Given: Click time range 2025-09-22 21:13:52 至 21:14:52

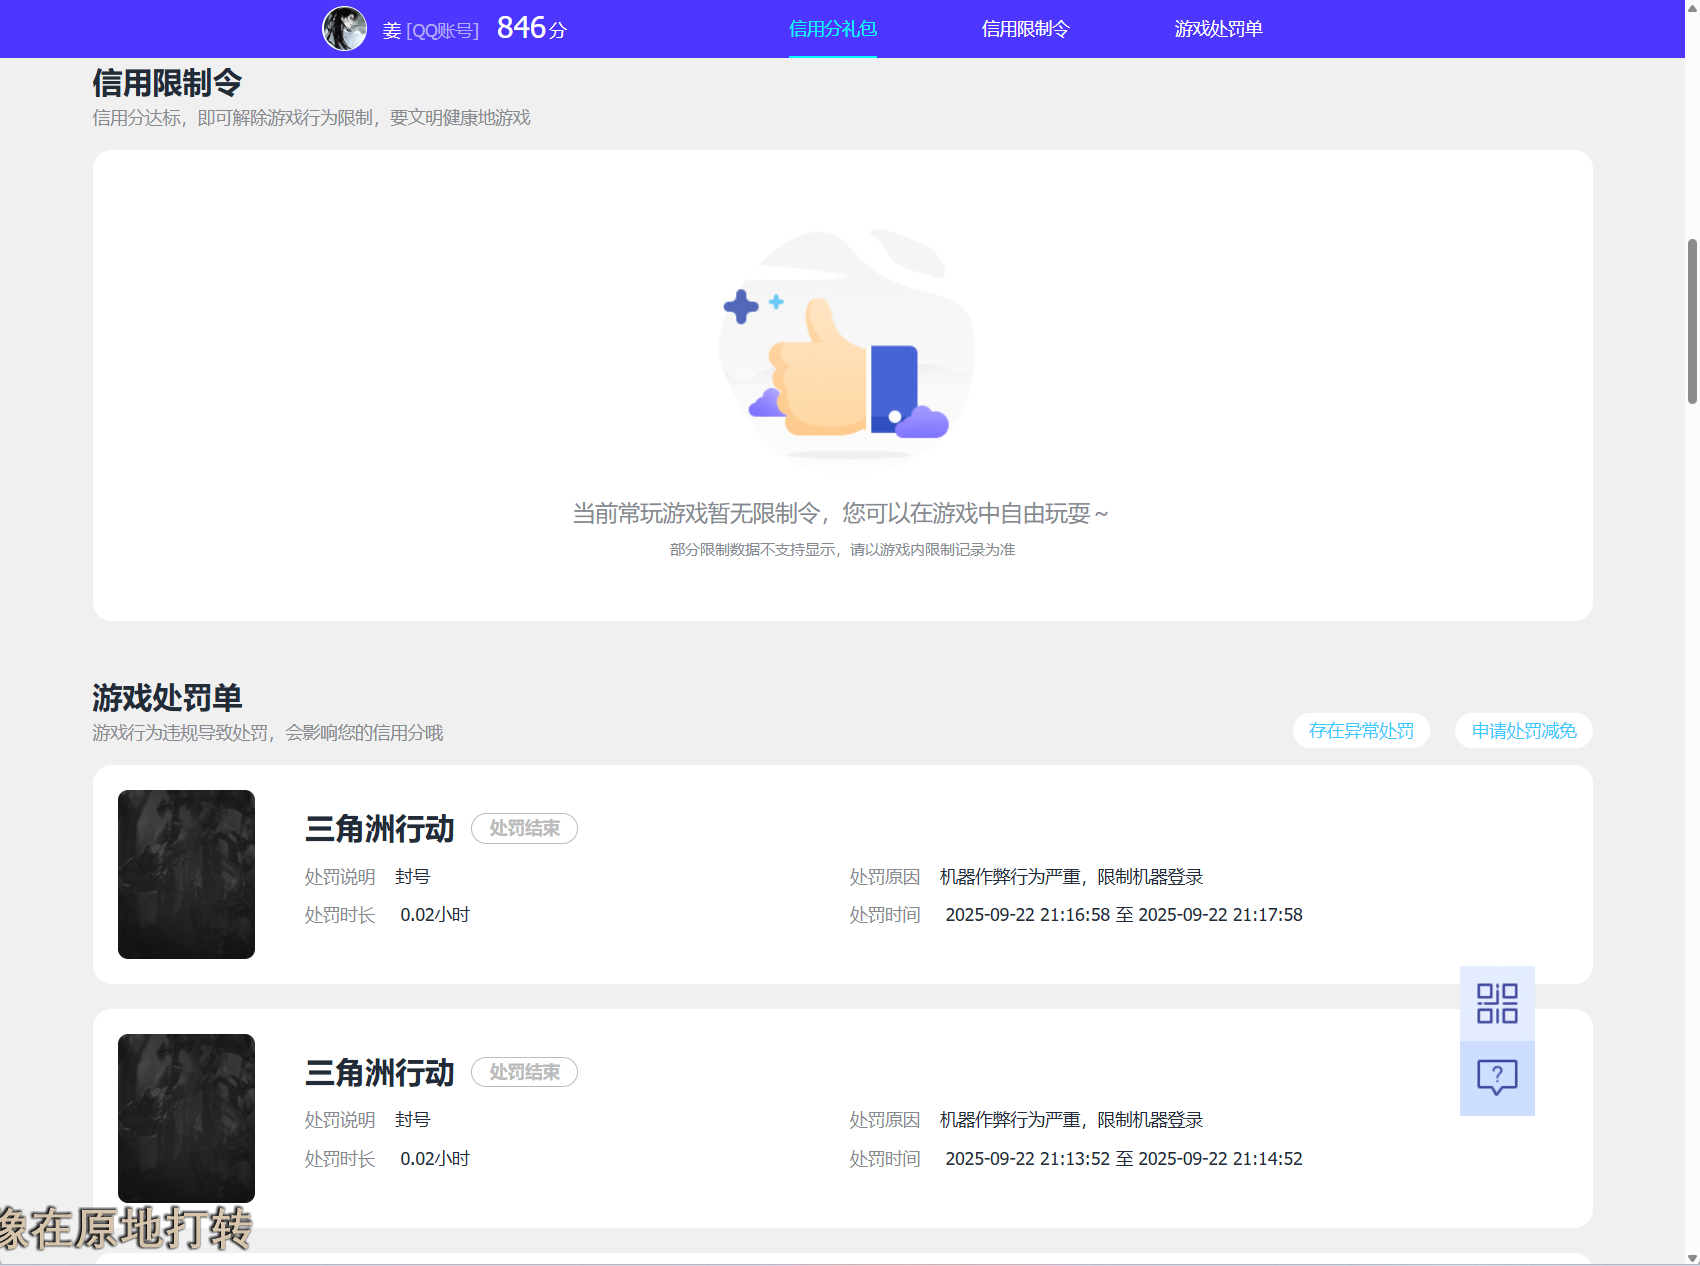Looking at the screenshot, I should point(1124,1159).
